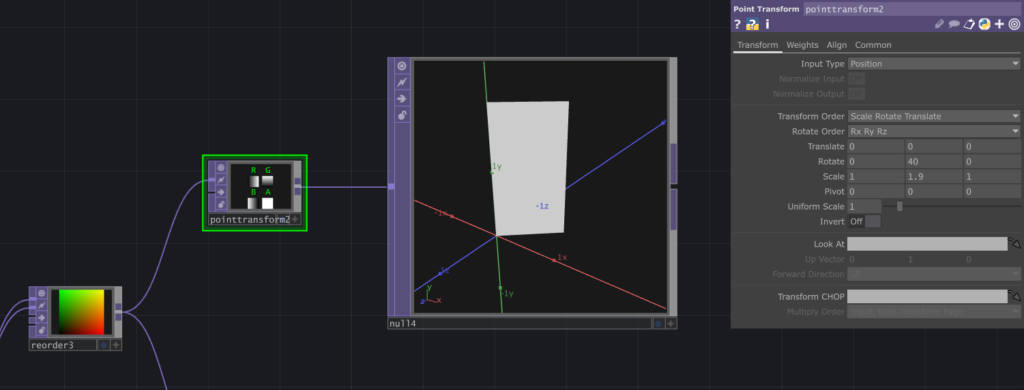
Task: Switch to the Common tab
Action: pyautogui.click(x=872, y=45)
